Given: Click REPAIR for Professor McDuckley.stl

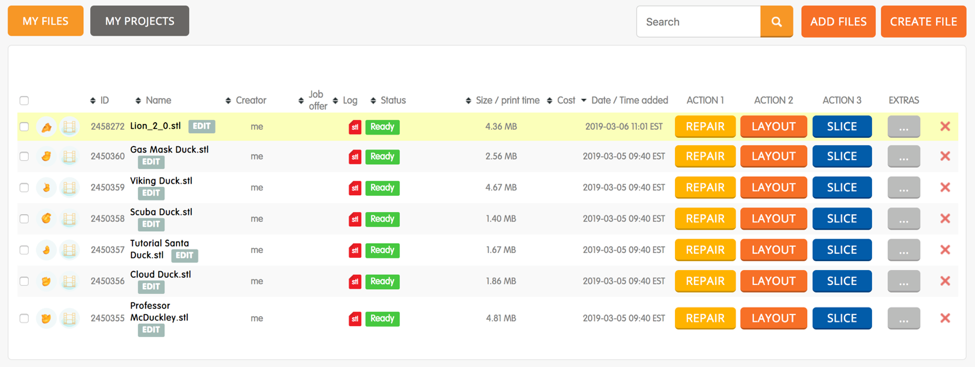Looking at the screenshot, I should coord(705,318).
